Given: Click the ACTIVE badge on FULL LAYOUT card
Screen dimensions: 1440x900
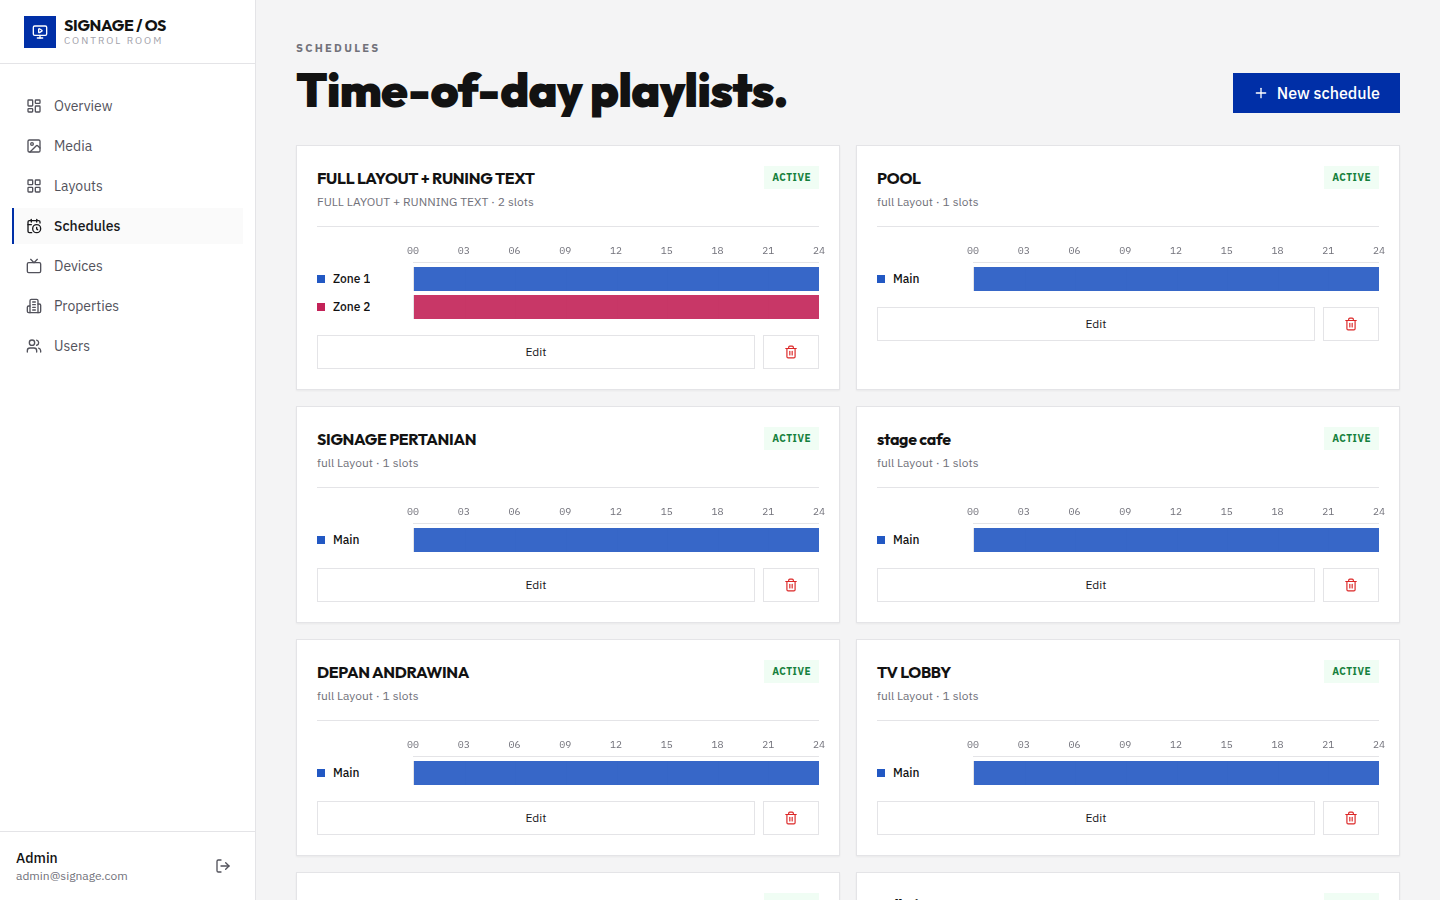Looking at the screenshot, I should pyautogui.click(x=791, y=177).
